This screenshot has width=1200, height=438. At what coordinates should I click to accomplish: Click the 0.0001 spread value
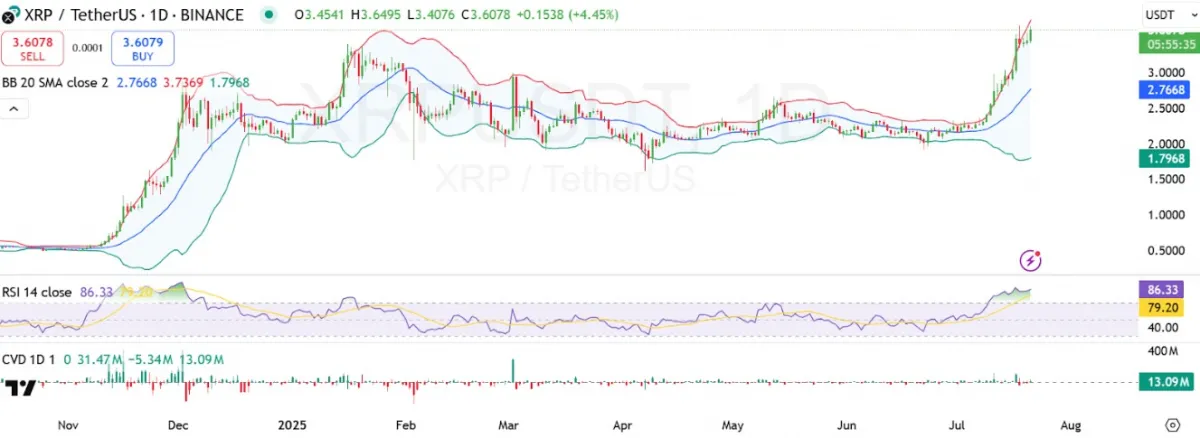click(88, 48)
